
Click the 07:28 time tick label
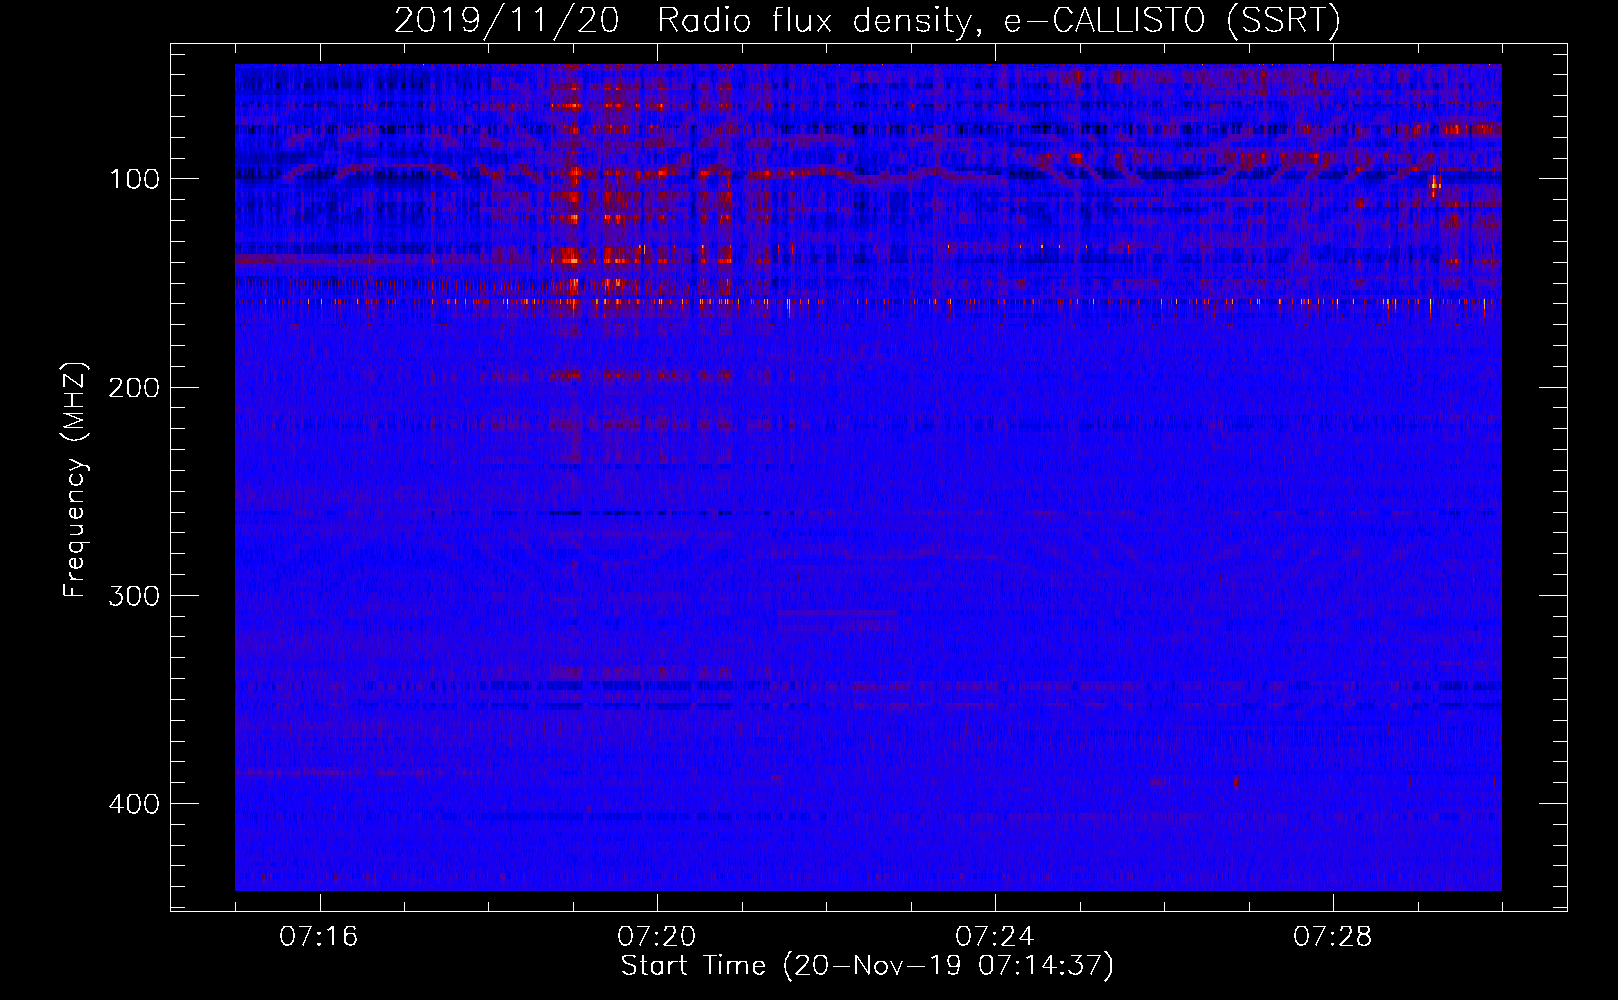coord(1333,937)
